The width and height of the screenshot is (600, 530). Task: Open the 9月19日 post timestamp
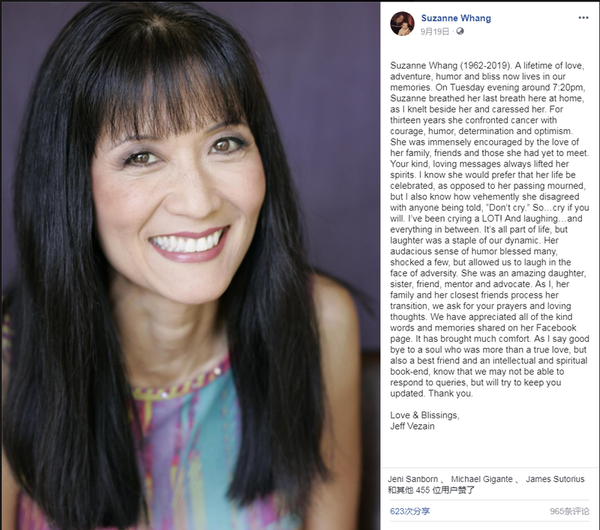(x=435, y=32)
